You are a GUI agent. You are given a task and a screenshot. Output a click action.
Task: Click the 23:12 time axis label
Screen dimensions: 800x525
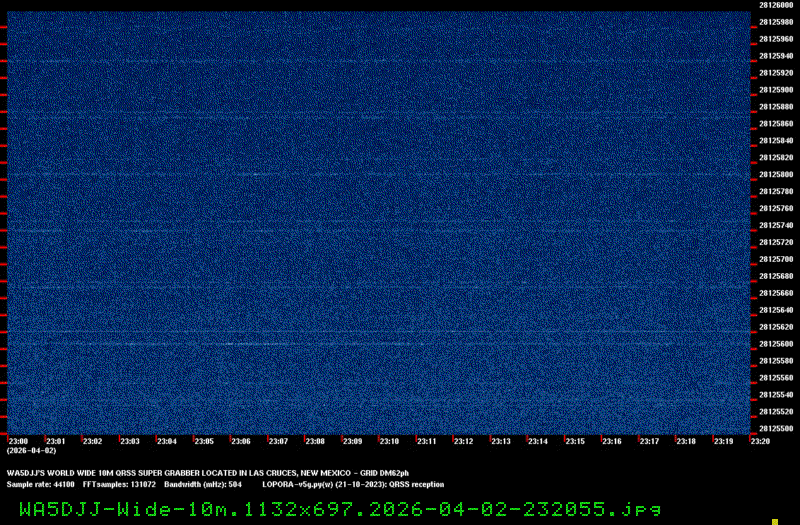pos(463,441)
